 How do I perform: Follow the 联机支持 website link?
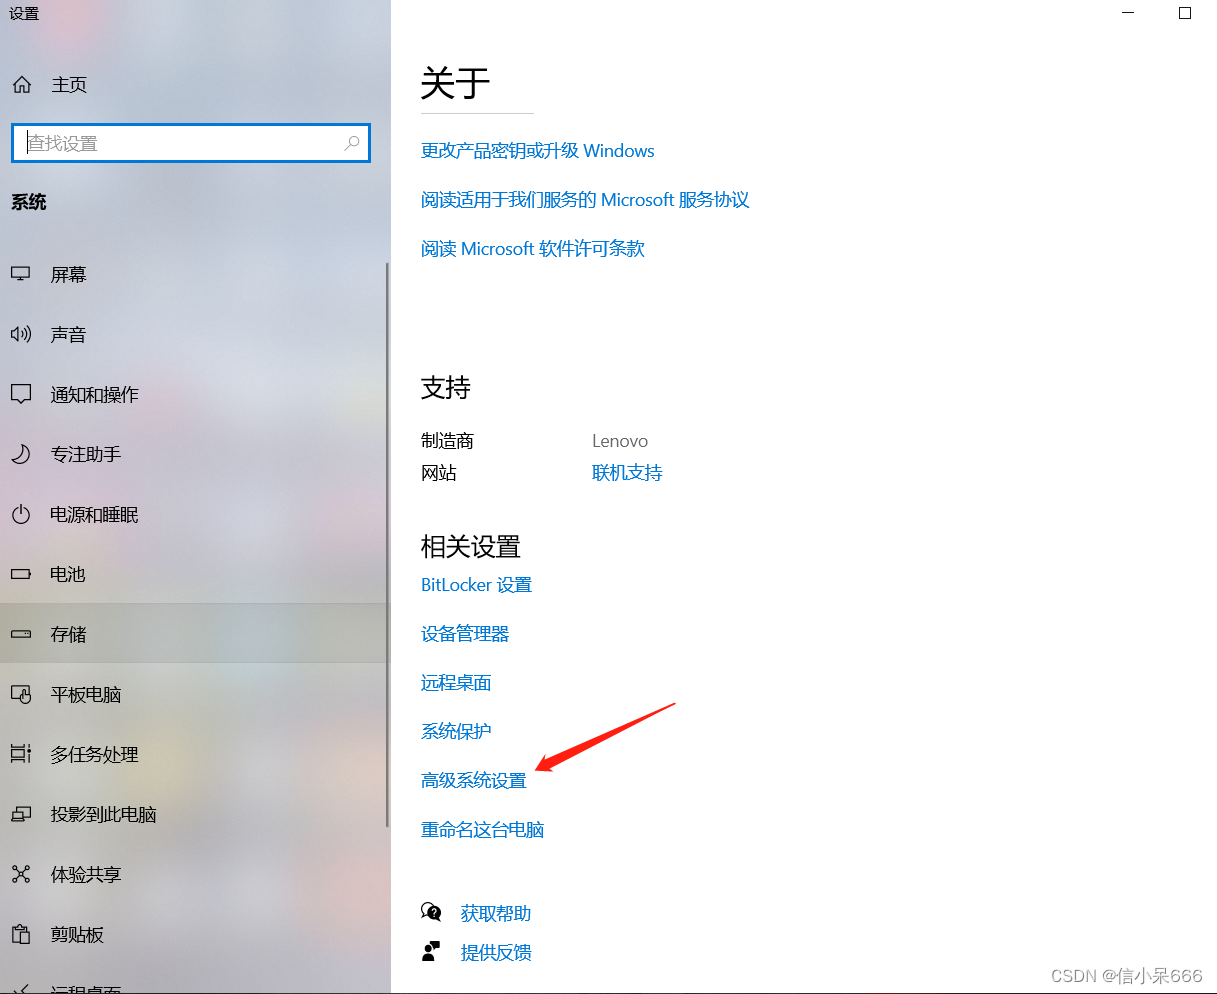627,473
